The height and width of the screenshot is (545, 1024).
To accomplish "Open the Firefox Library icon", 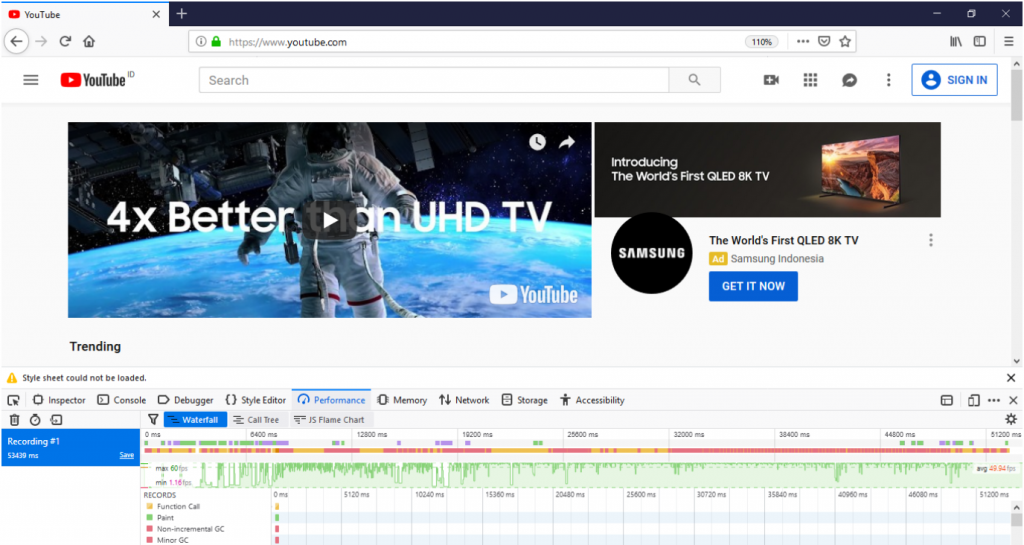I will coord(956,41).
